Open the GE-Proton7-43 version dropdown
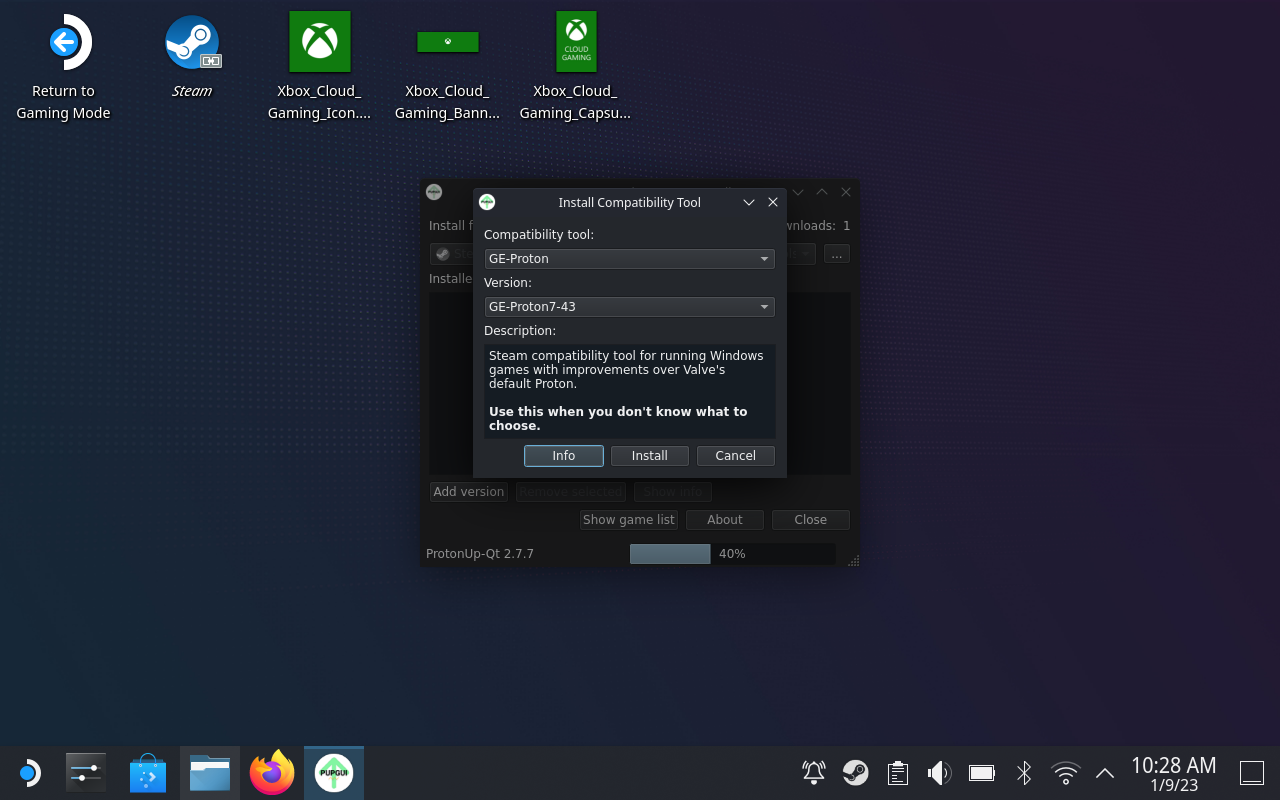1280x800 pixels. click(629, 306)
